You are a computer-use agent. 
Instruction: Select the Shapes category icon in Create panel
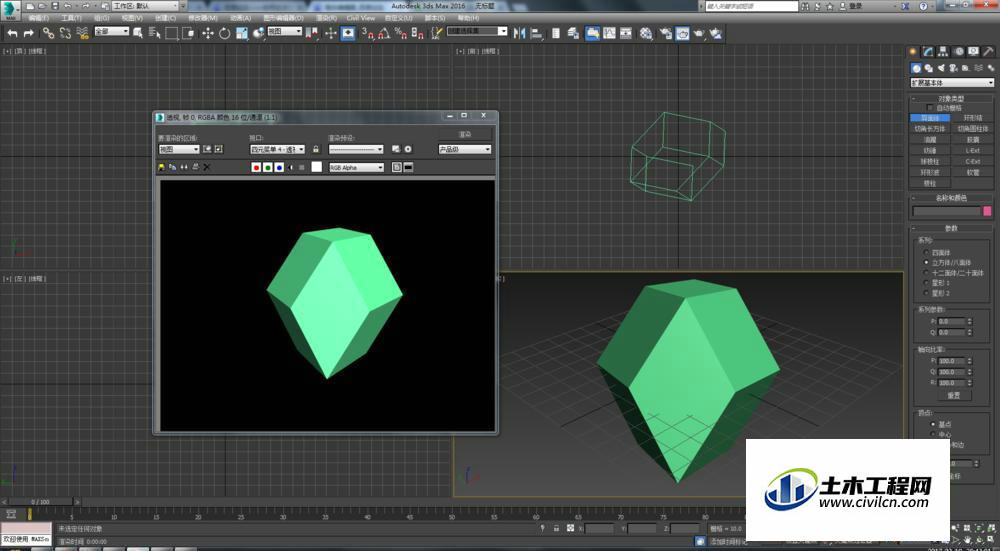pos(929,68)
